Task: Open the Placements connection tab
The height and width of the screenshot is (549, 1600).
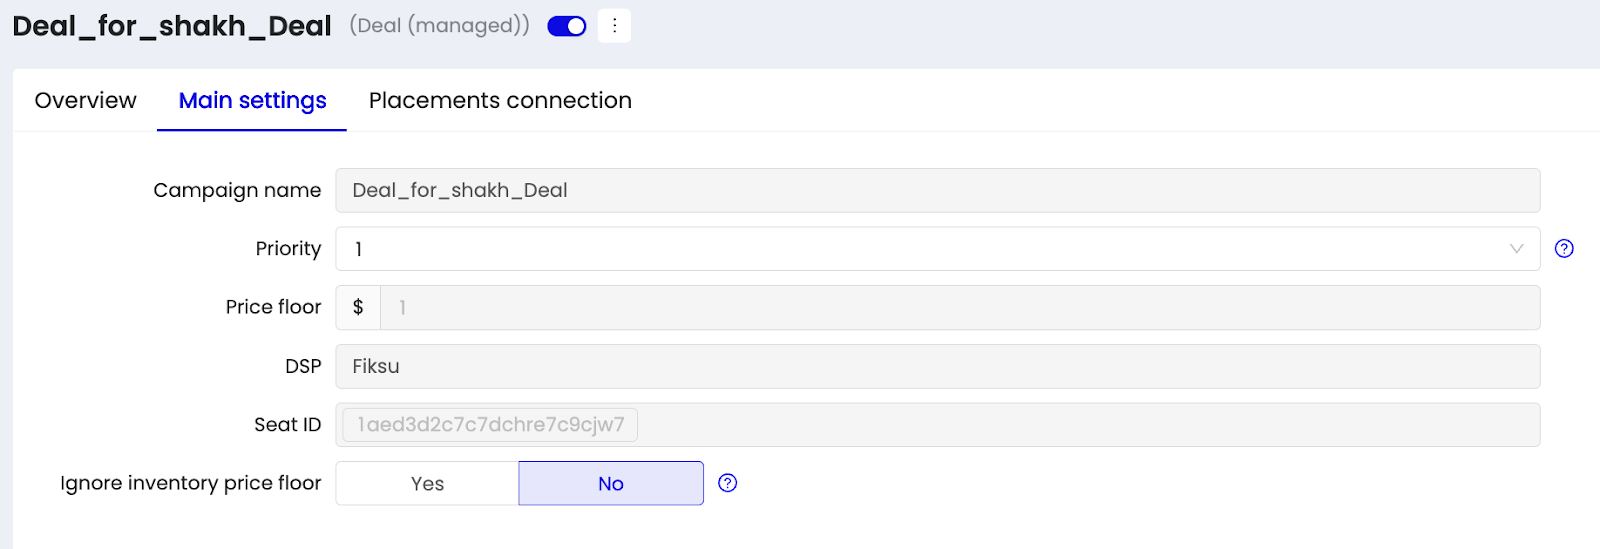Action: (x=500, y=100)
